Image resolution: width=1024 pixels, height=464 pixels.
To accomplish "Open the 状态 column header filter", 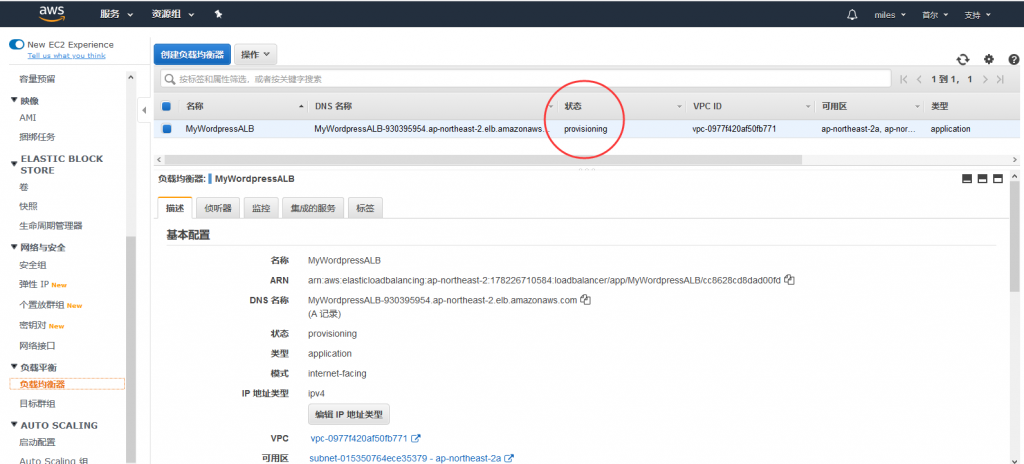I will point(679,106).
